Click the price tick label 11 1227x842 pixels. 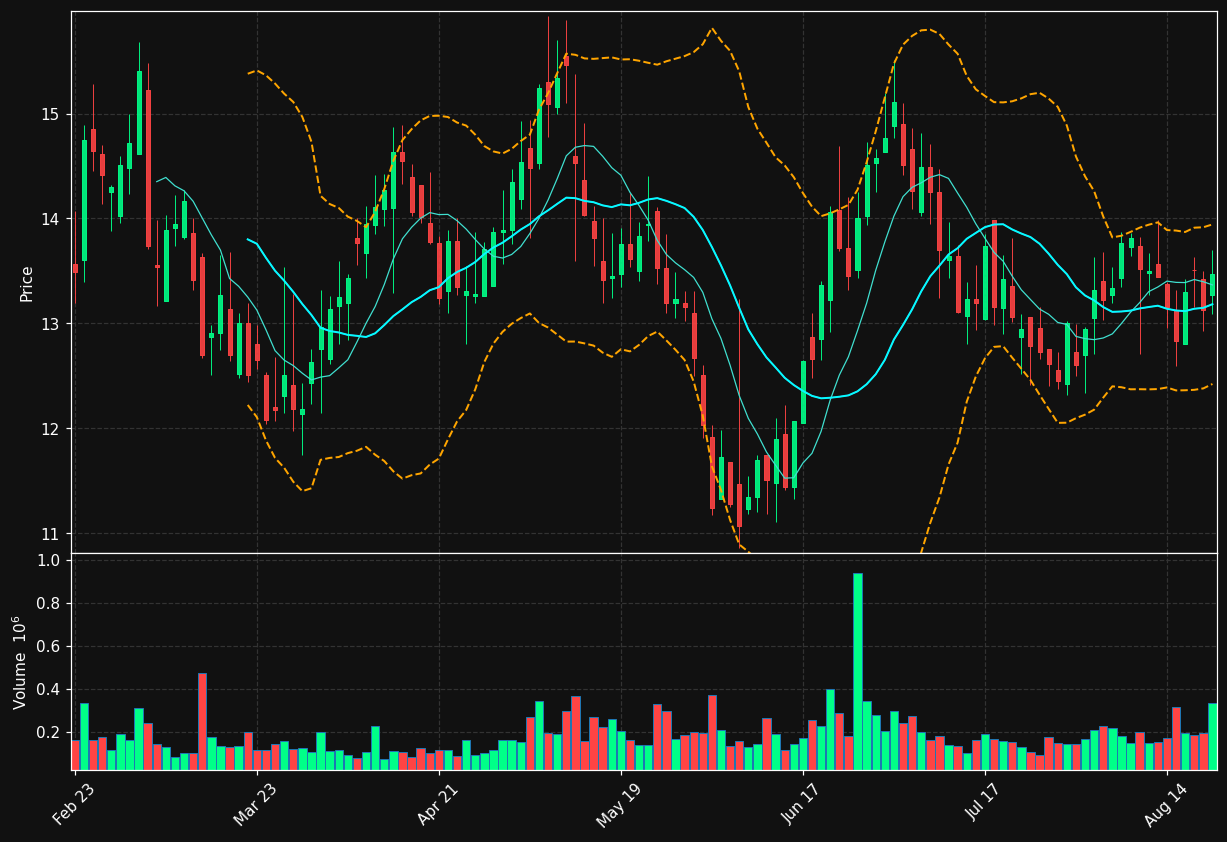tap(50, 533)
